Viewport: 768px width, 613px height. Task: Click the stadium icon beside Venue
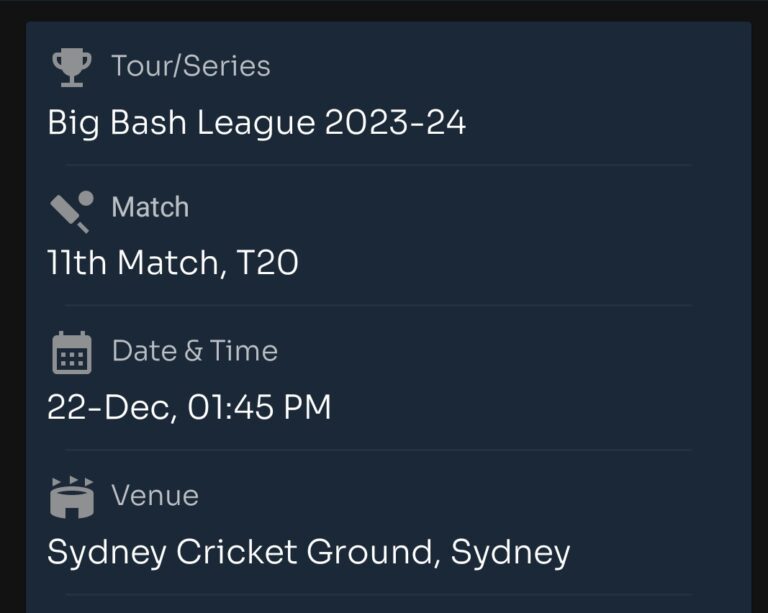pos(72,496)
